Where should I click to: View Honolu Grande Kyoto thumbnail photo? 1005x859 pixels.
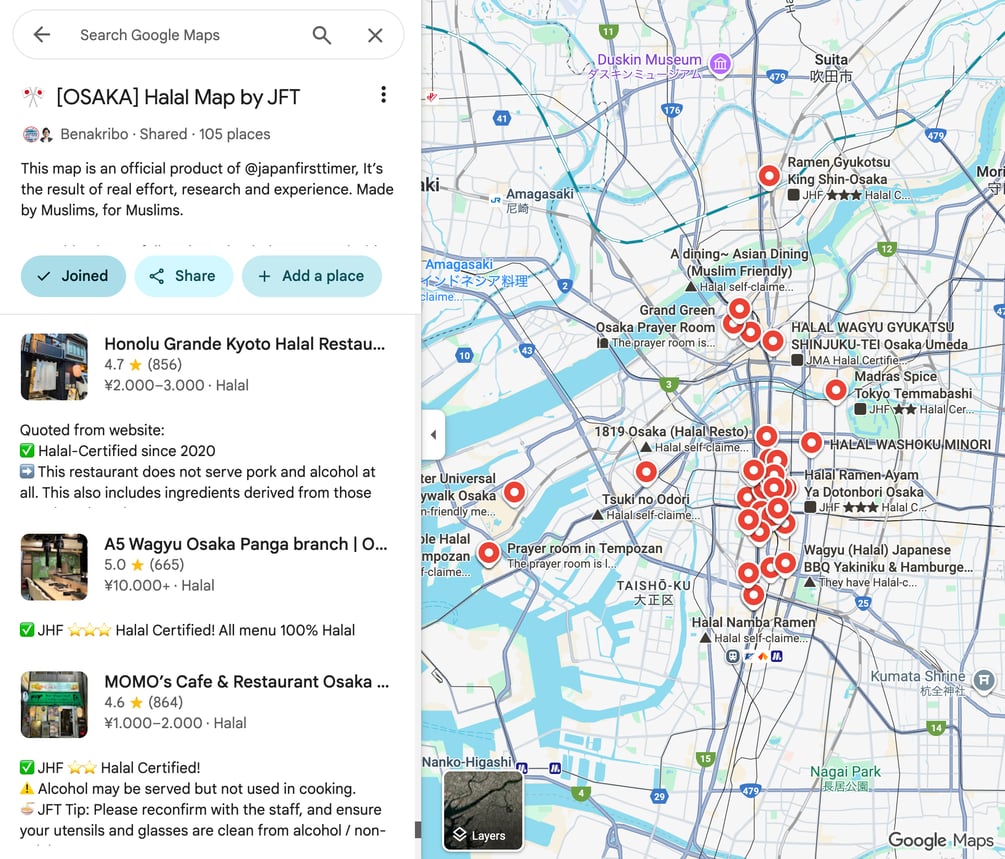click(x=54, y=367)
